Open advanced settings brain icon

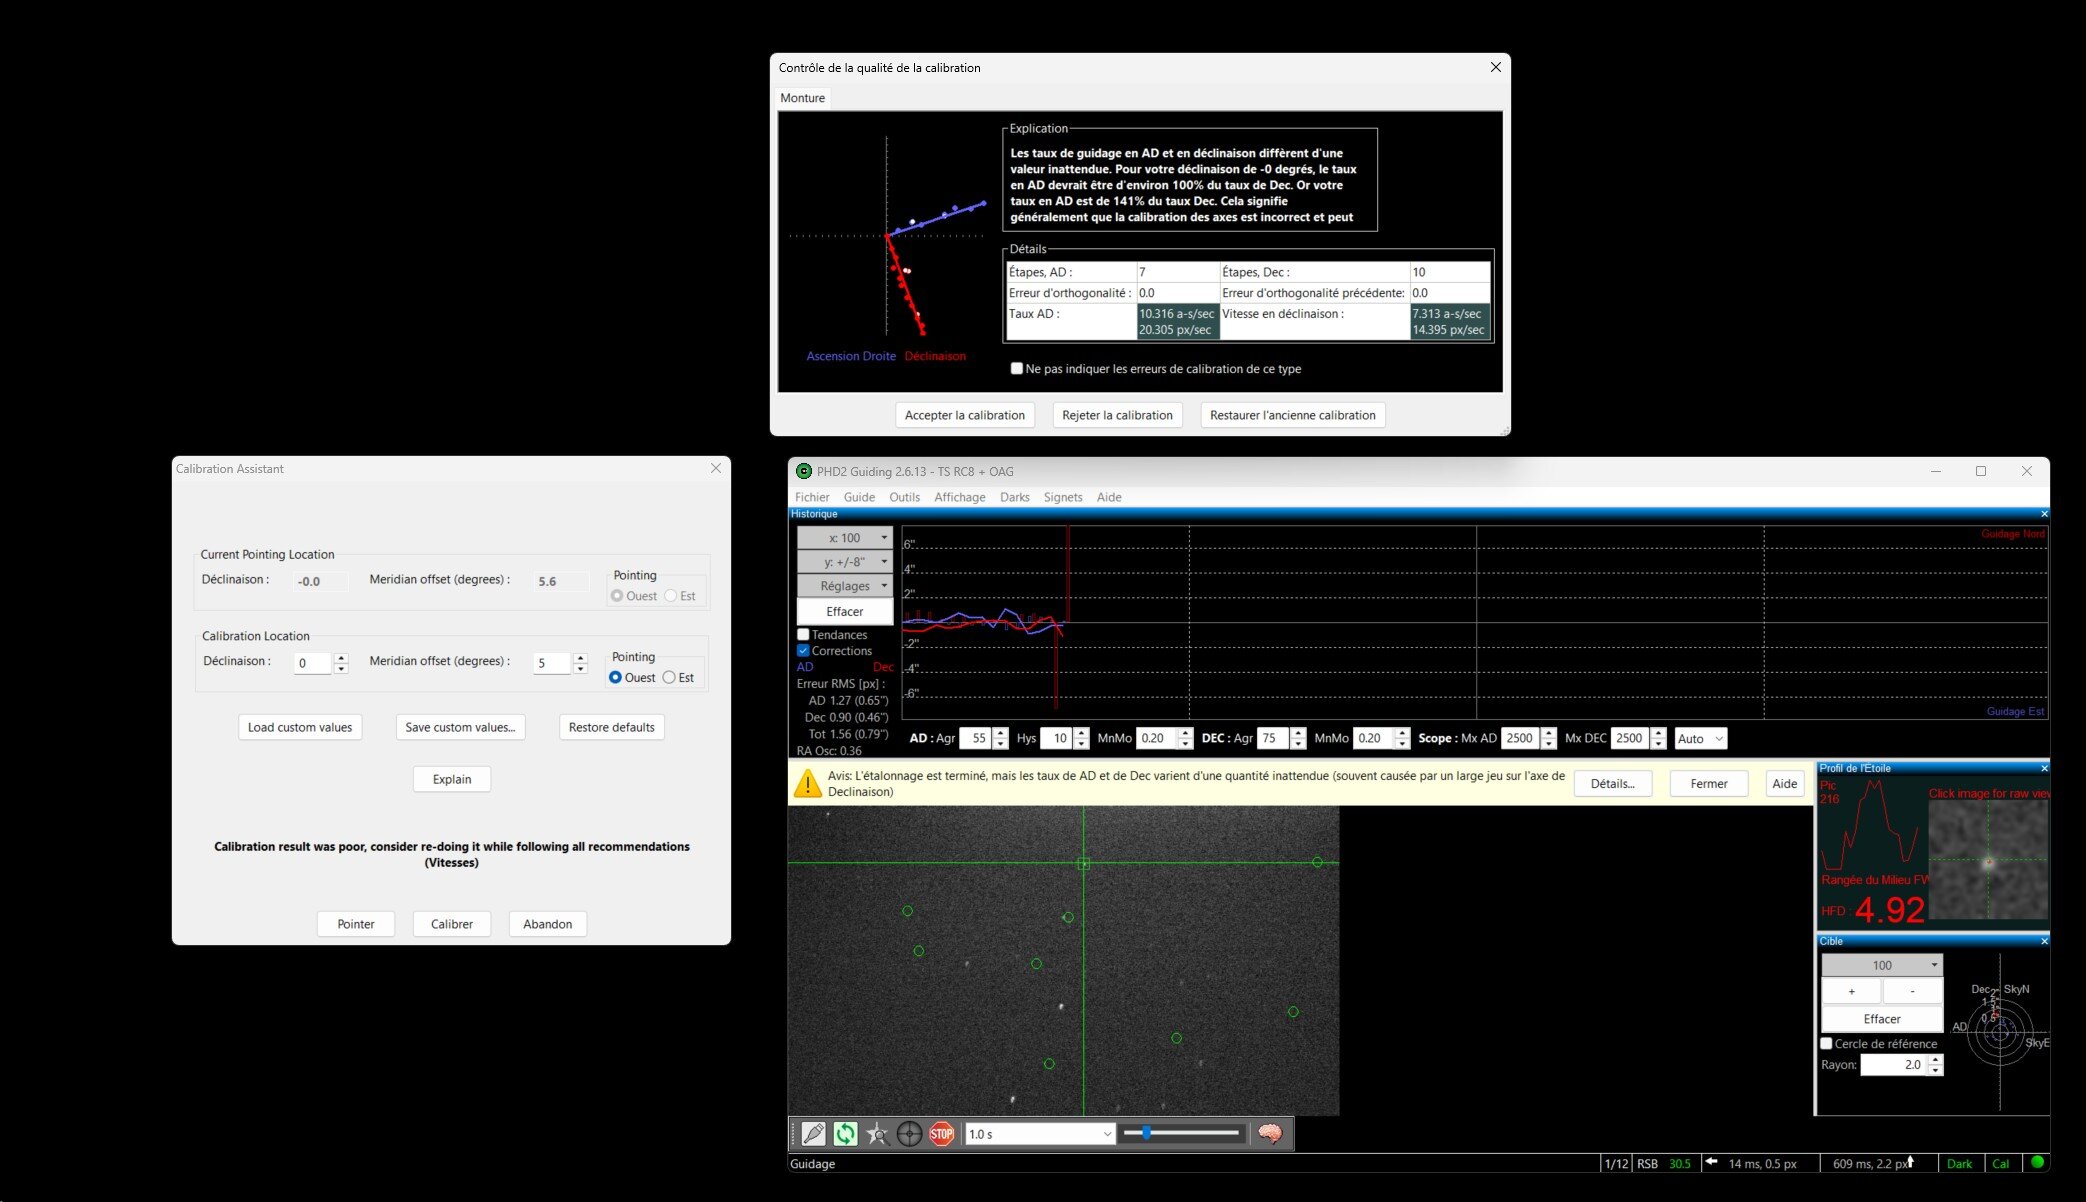(x=1270, y=1133)
